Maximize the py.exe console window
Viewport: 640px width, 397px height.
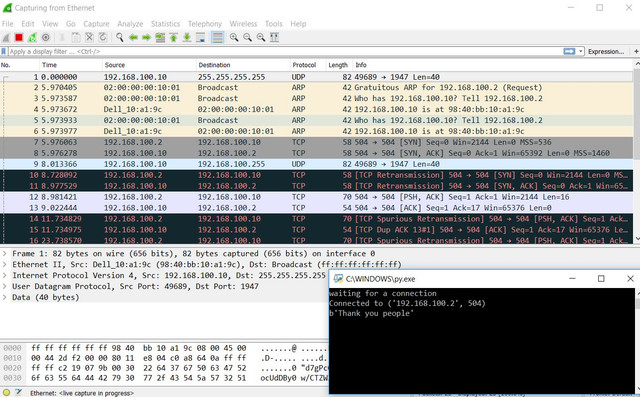pyautogui.click(x=601, y=279)
